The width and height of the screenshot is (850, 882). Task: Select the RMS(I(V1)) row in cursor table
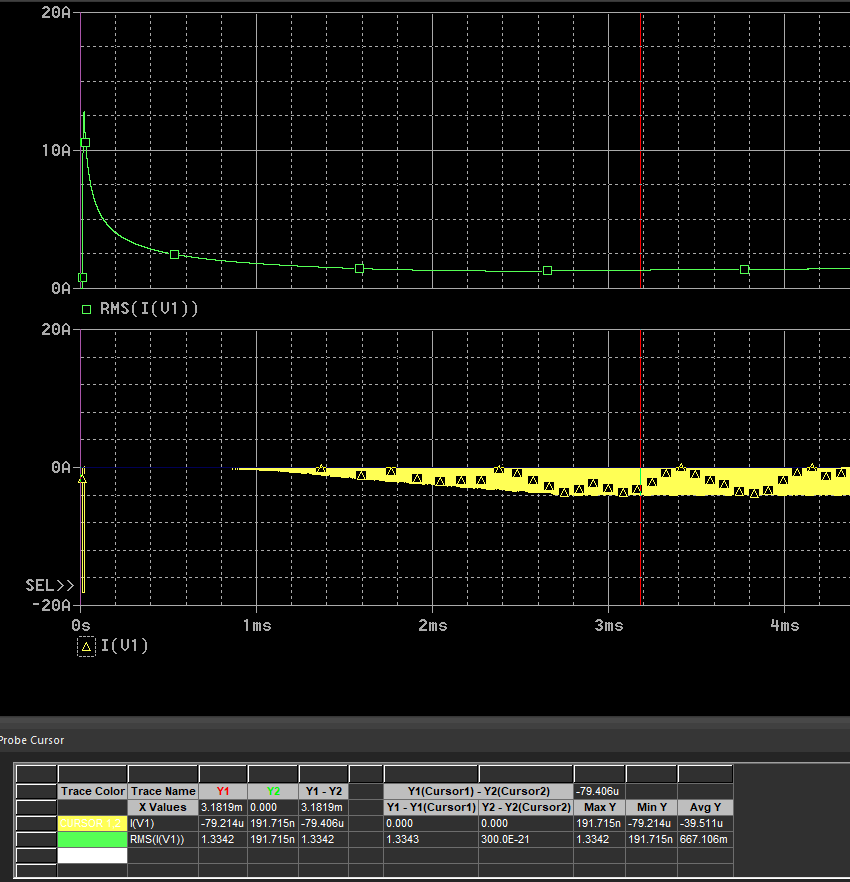coord(374,839)
